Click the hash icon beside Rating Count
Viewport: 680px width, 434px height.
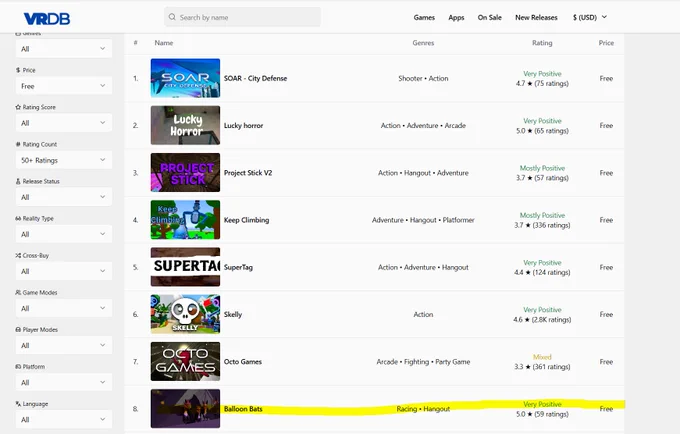tap(18, 144)
